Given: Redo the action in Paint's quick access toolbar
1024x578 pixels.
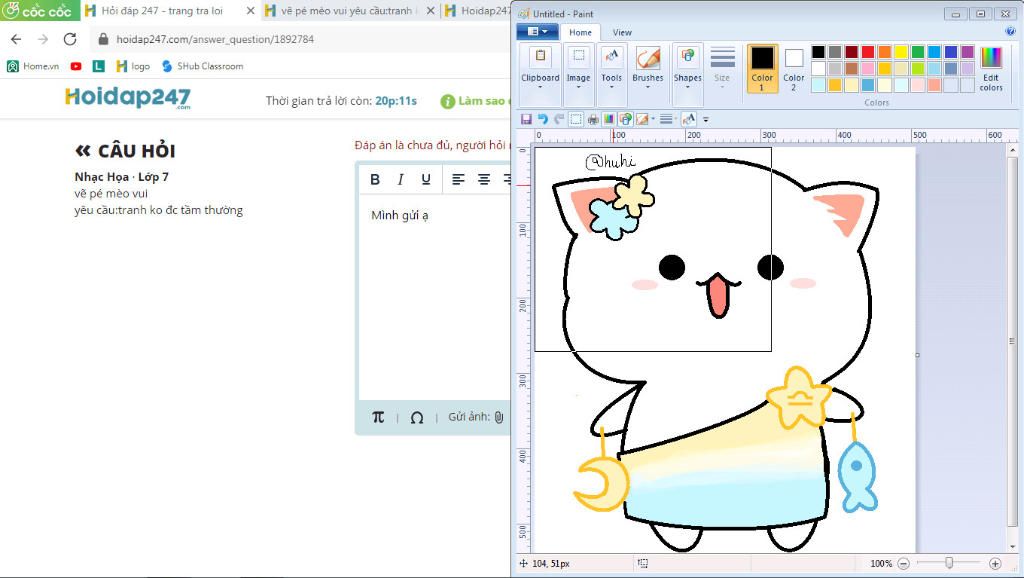Looking at the screenshot, I should click(x=558, y=119).
